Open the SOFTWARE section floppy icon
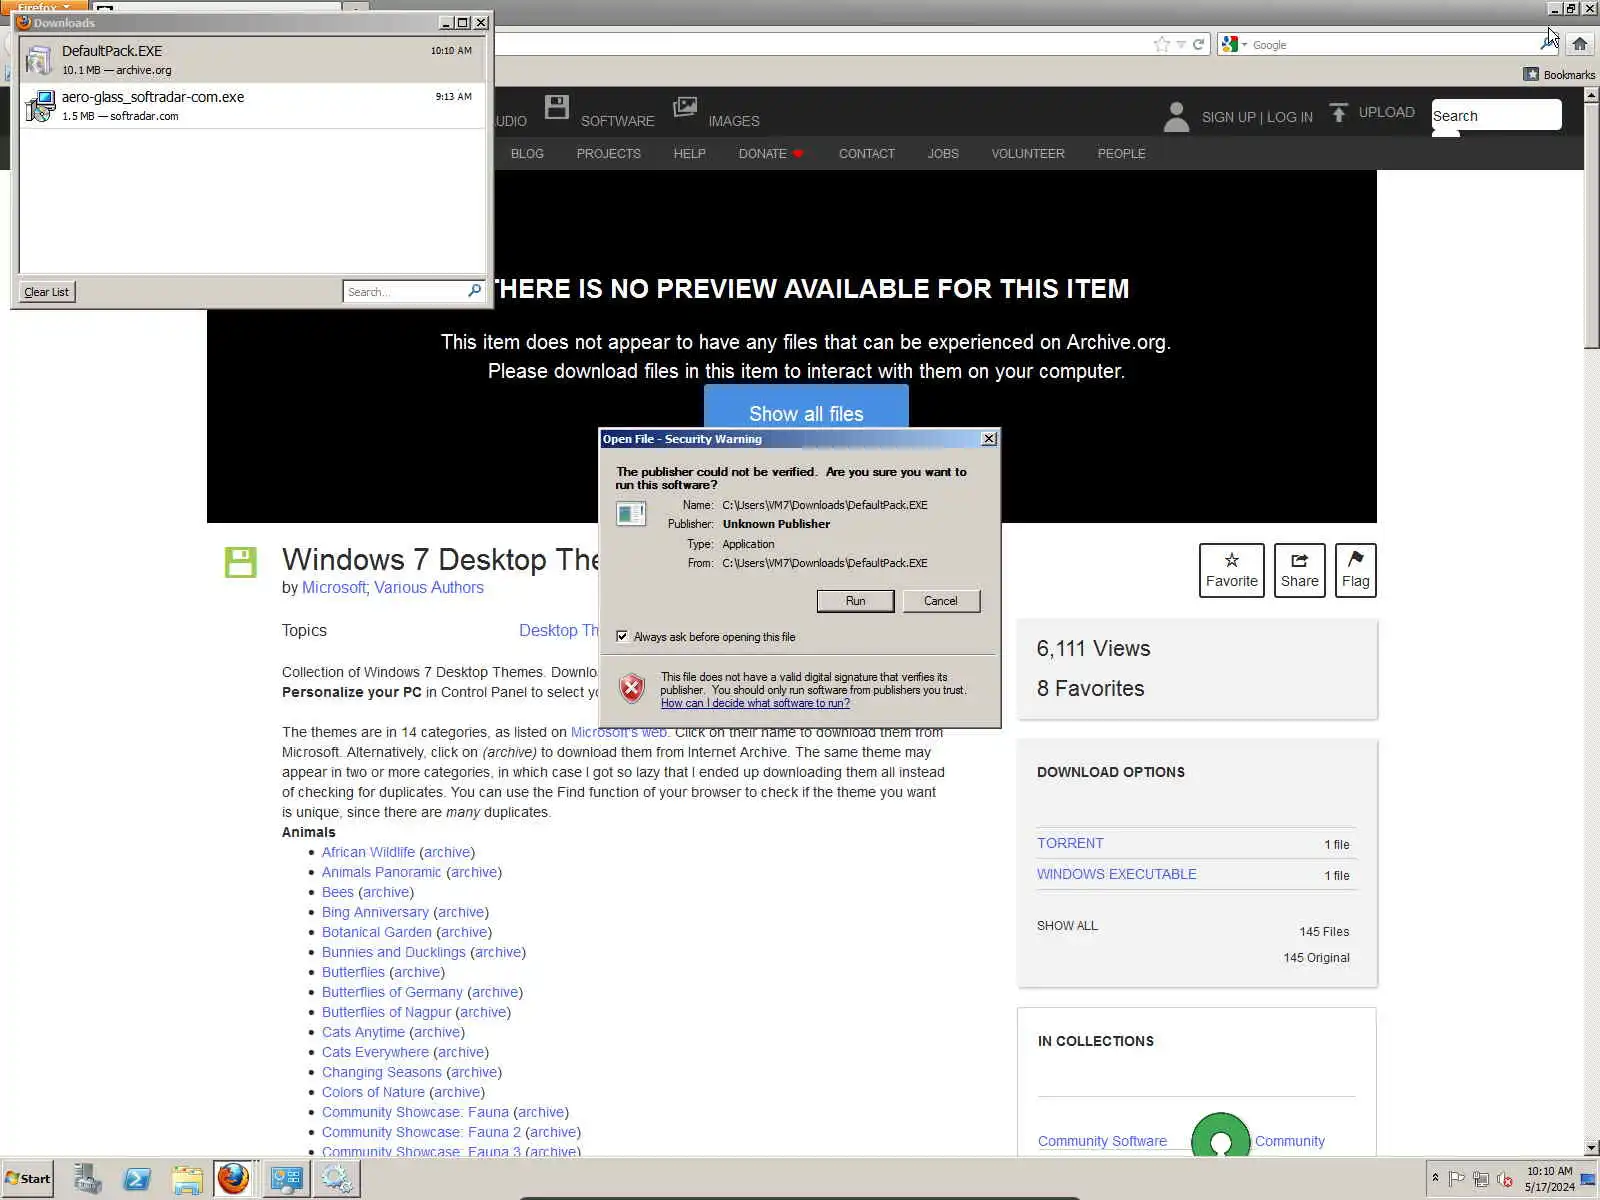This screenshot has height=1200, width=1600. (x=557, y=107)
